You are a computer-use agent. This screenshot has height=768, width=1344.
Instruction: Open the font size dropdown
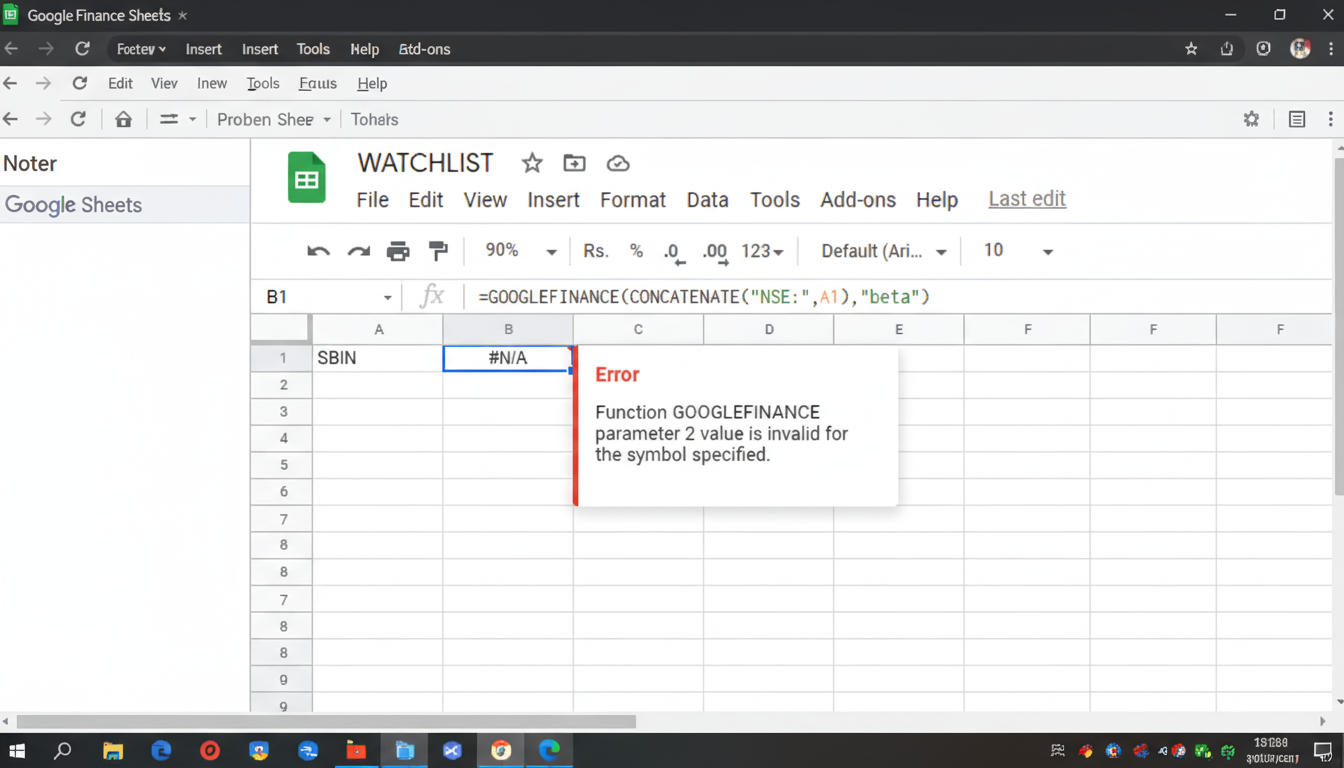click(x=1015, y=251)
